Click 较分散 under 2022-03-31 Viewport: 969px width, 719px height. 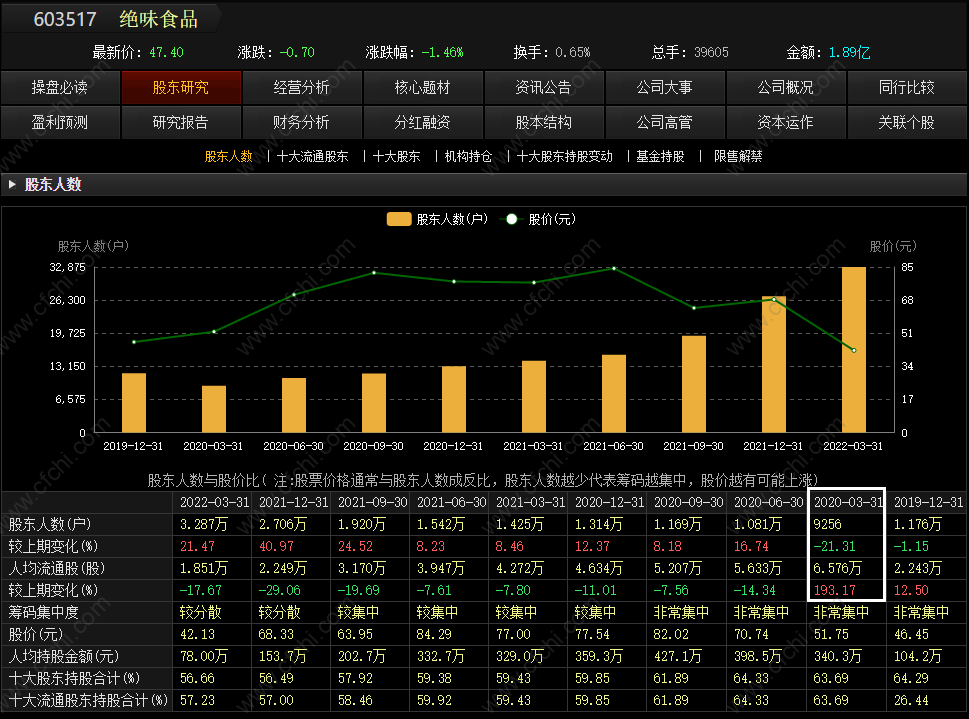pos(201,612)
